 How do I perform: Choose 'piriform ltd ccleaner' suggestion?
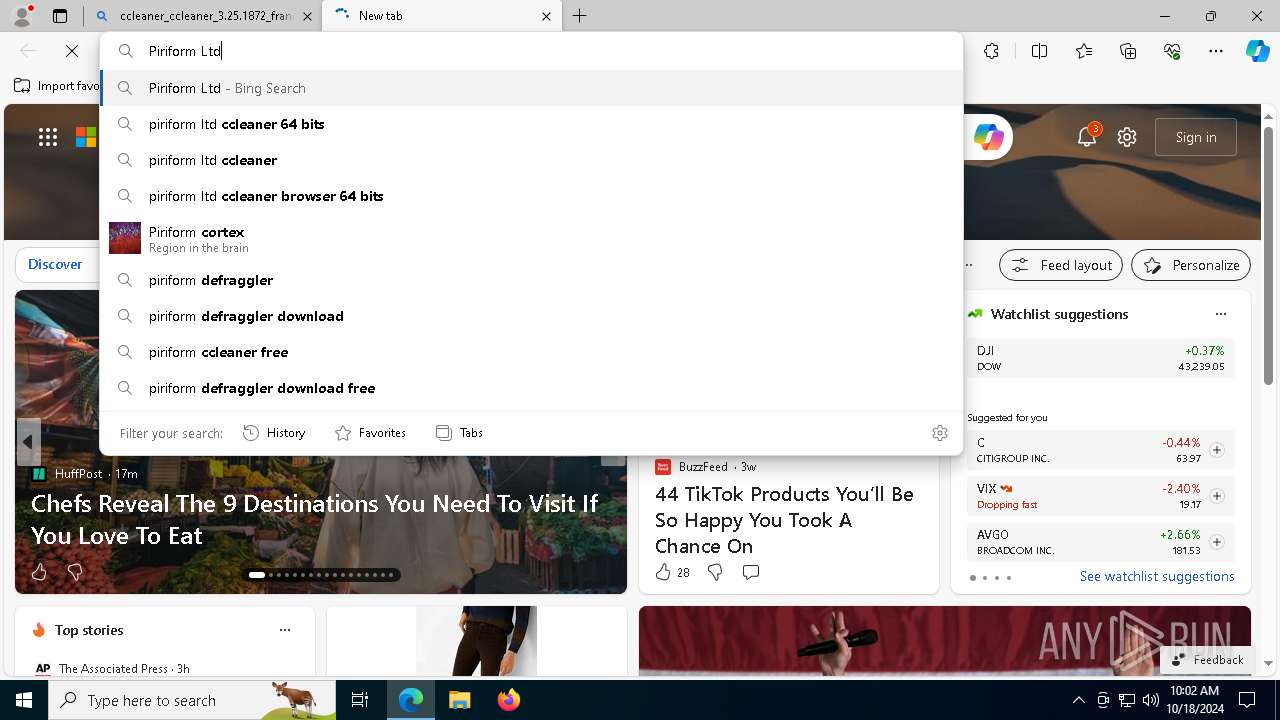(x=531, y=160)
